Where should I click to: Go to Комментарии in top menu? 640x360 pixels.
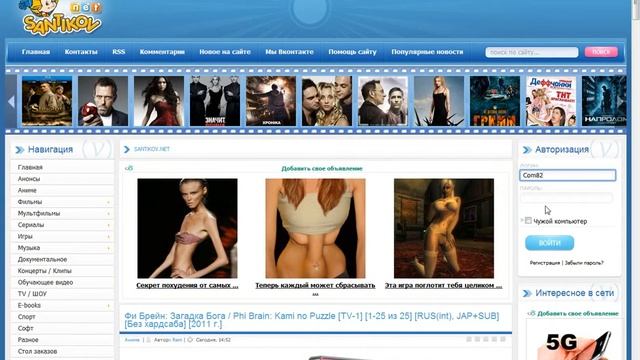tap(162, 52)
